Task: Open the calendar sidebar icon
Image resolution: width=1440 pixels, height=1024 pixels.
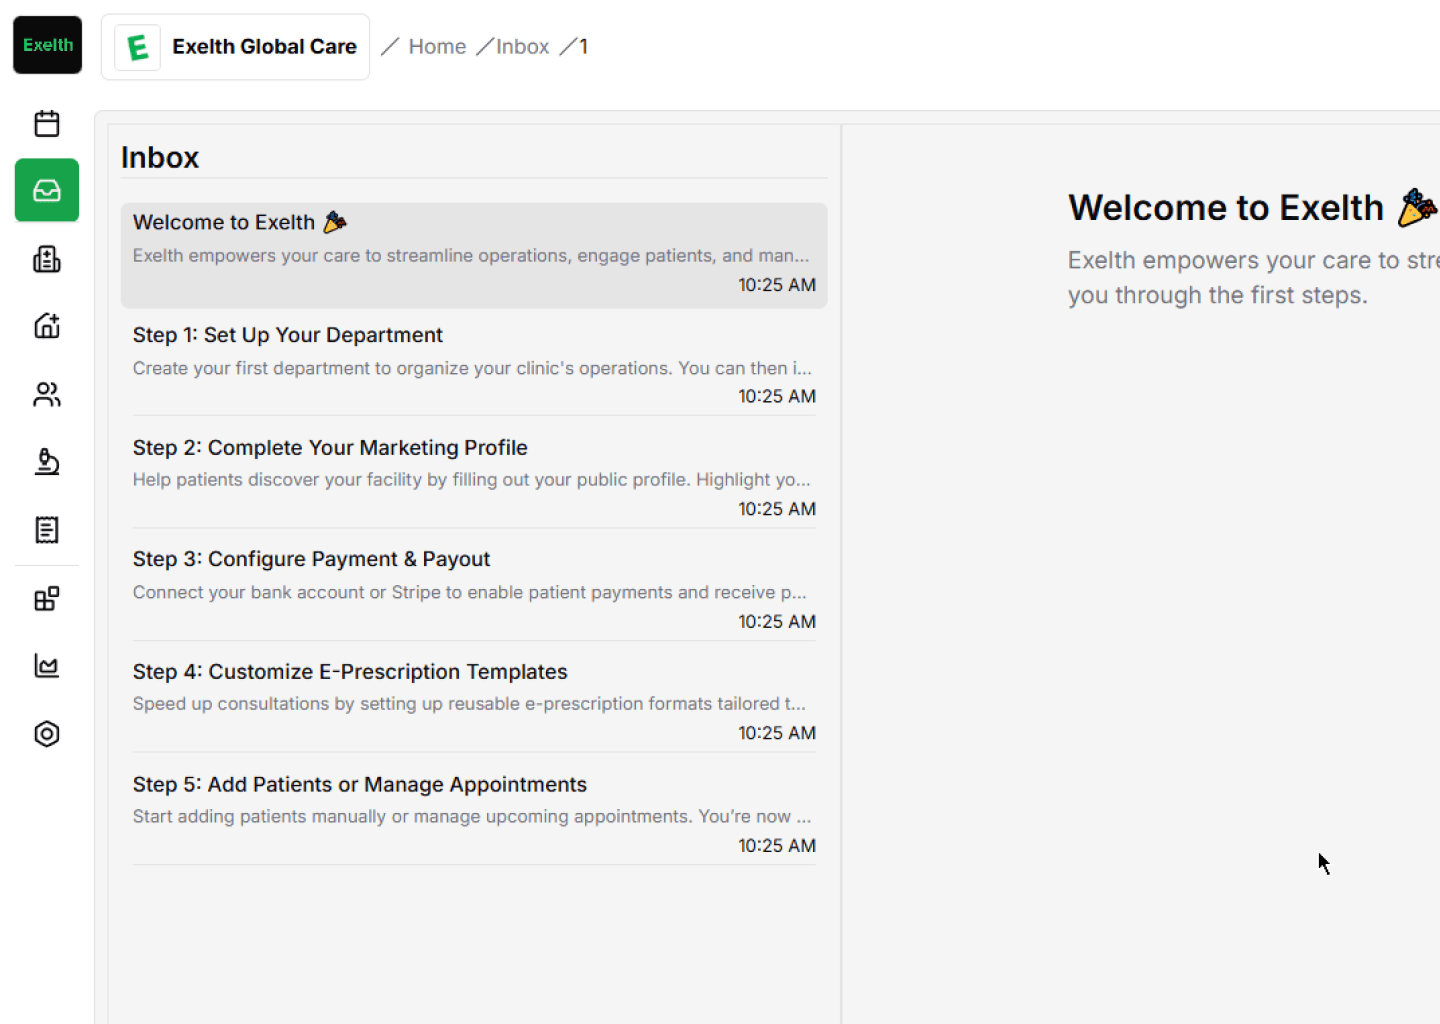Action: point(47,124)
